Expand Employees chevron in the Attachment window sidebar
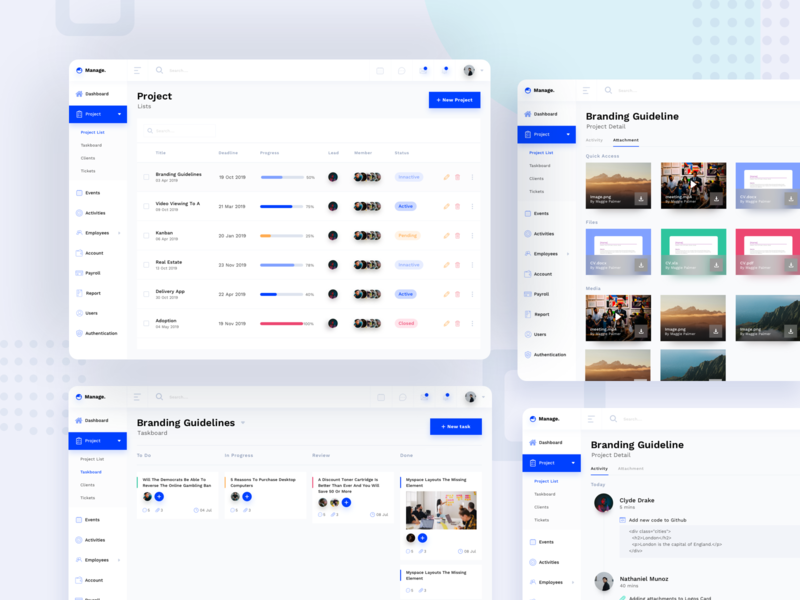 568,254
